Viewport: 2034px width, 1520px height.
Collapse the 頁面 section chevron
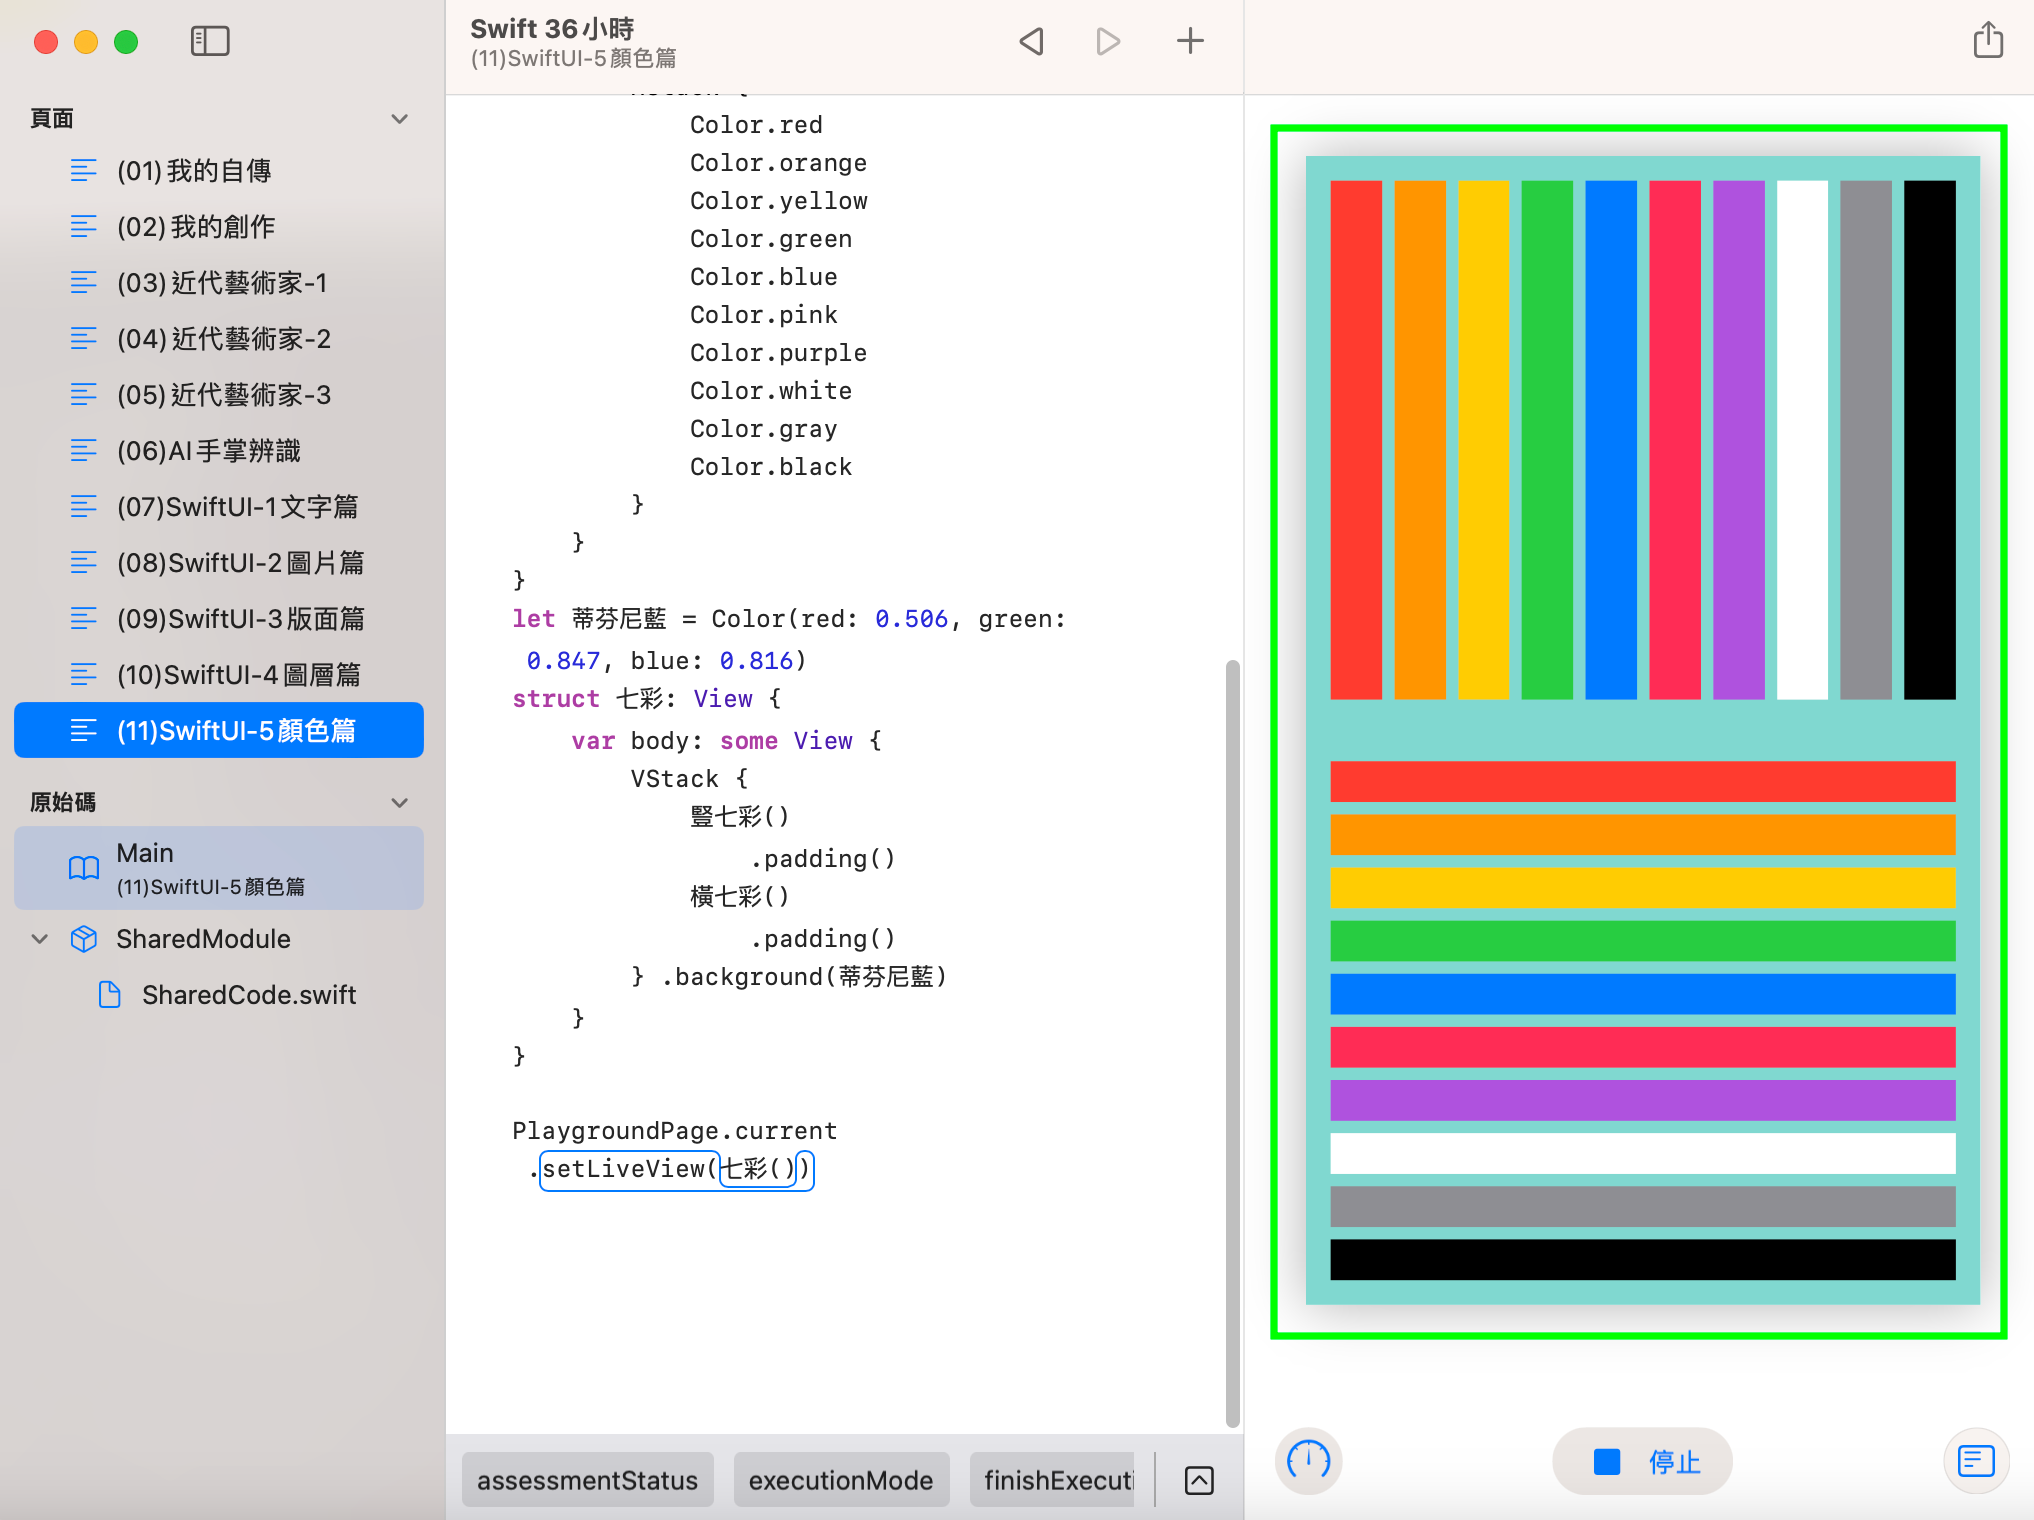click(x=400, y=119)
